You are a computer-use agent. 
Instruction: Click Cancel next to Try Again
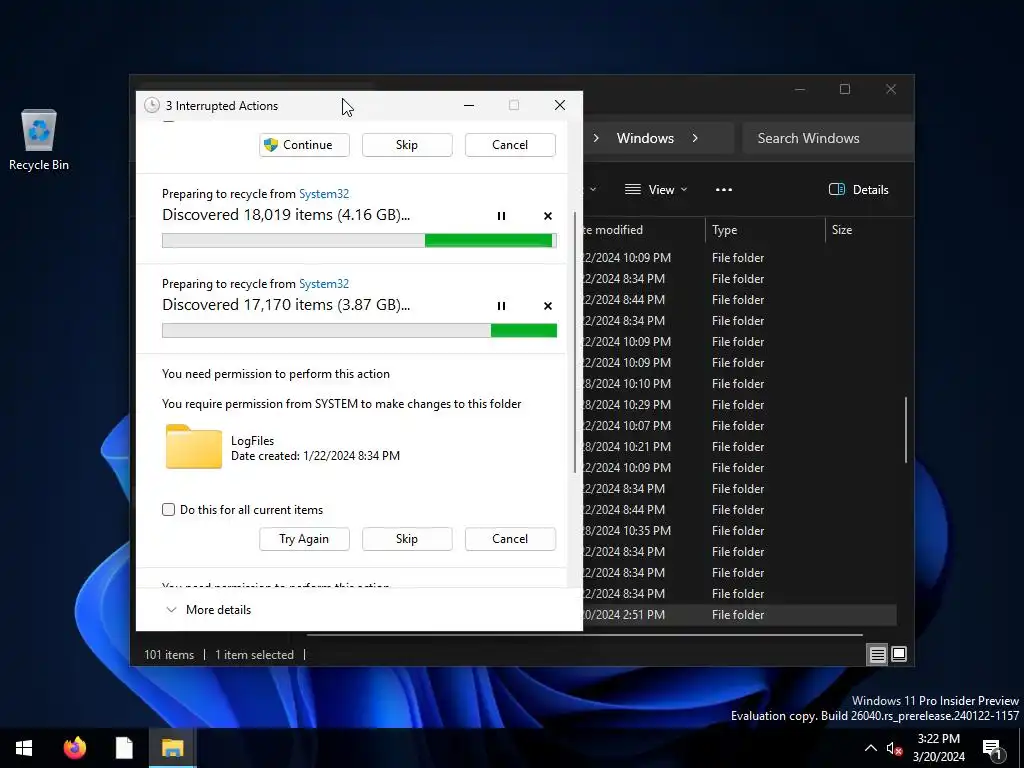click(x=510, y=539)
